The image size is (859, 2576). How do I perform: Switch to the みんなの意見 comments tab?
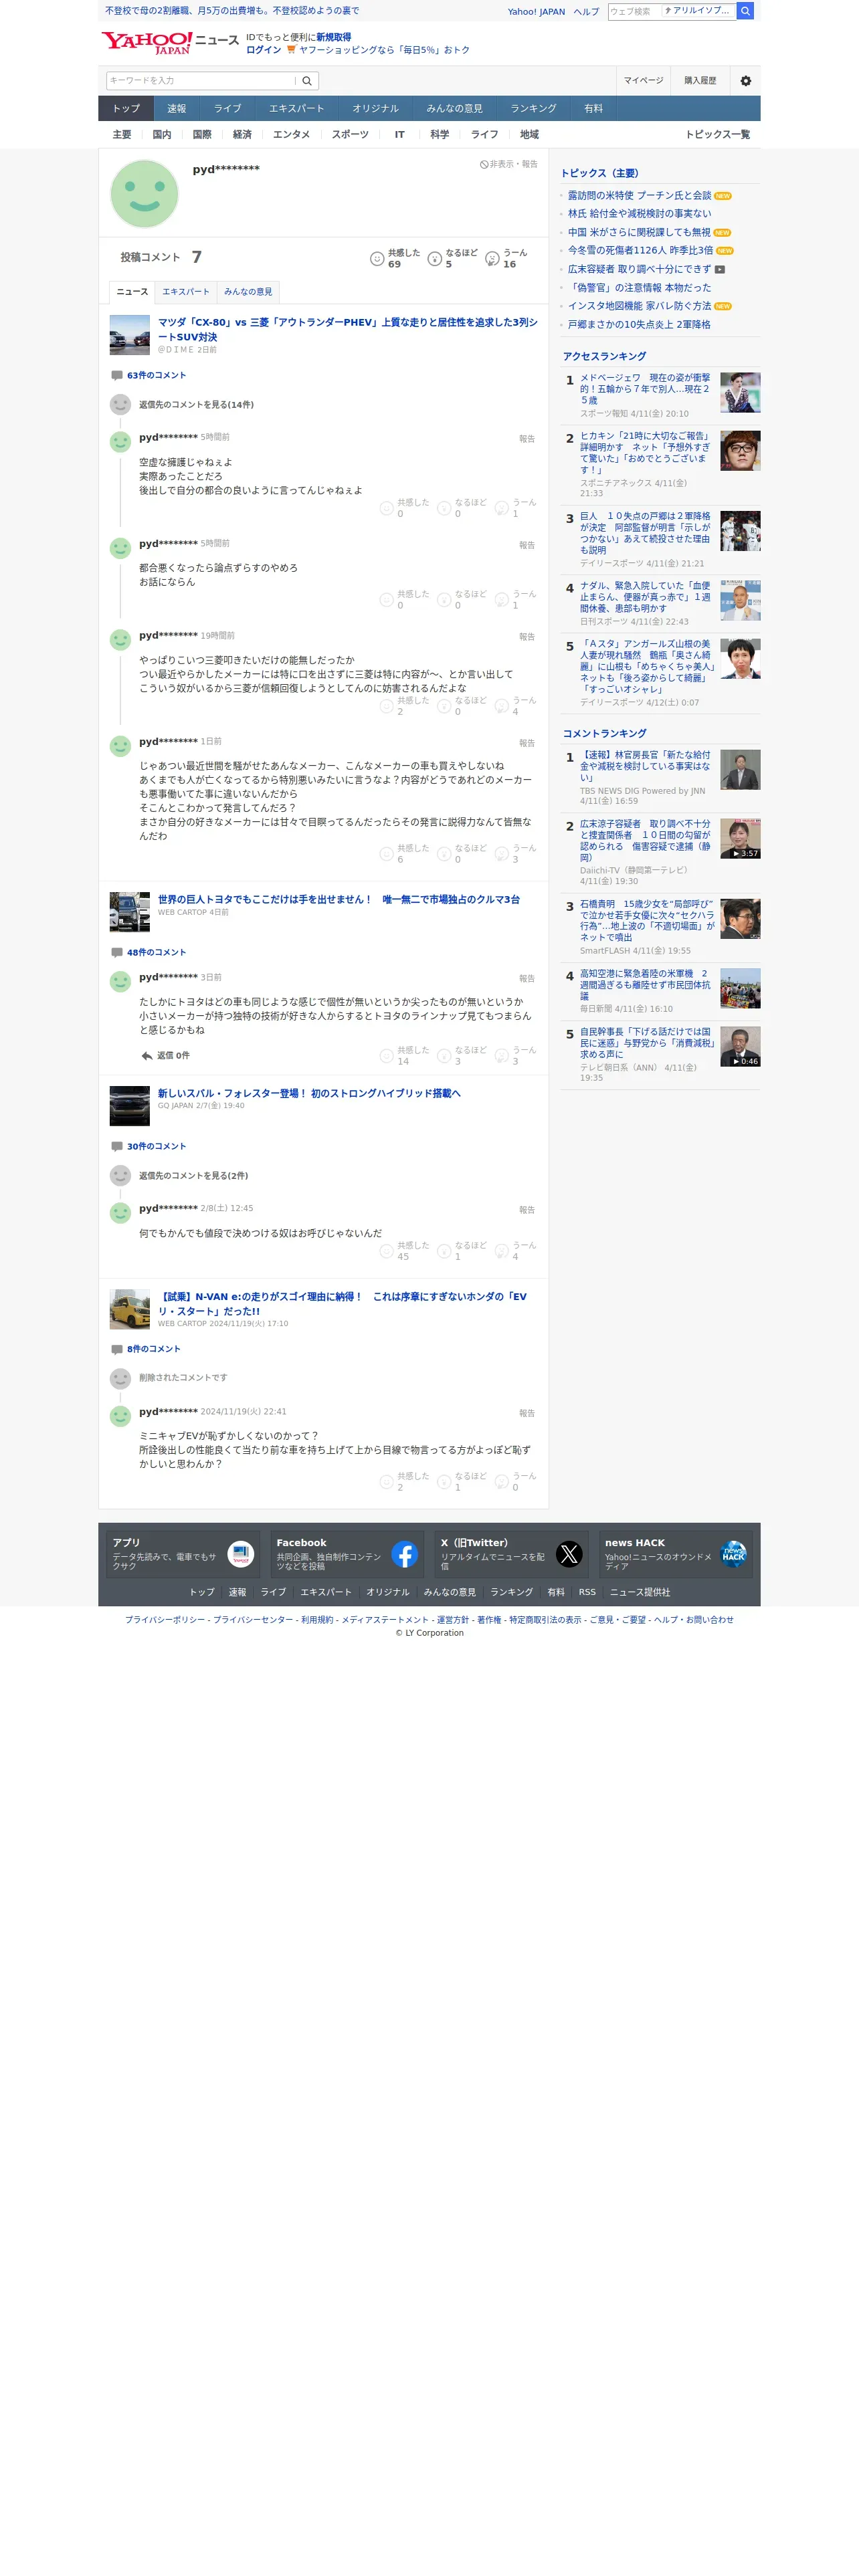click(248, 292)
